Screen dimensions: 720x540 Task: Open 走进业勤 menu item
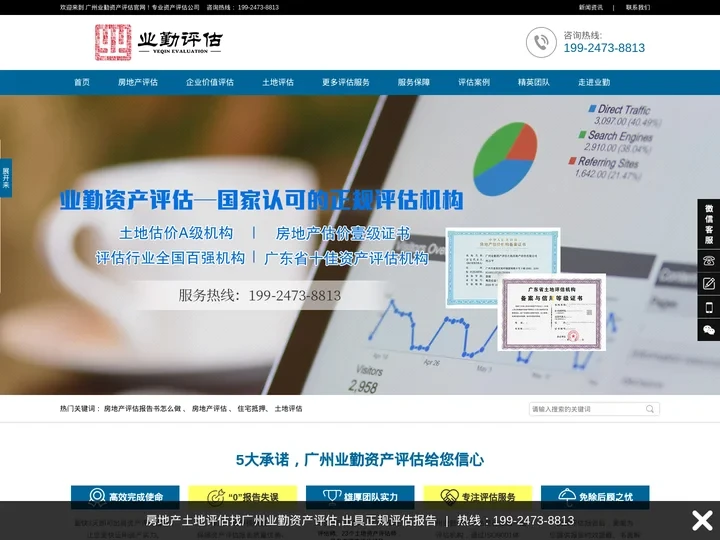(x=594, y=82)
